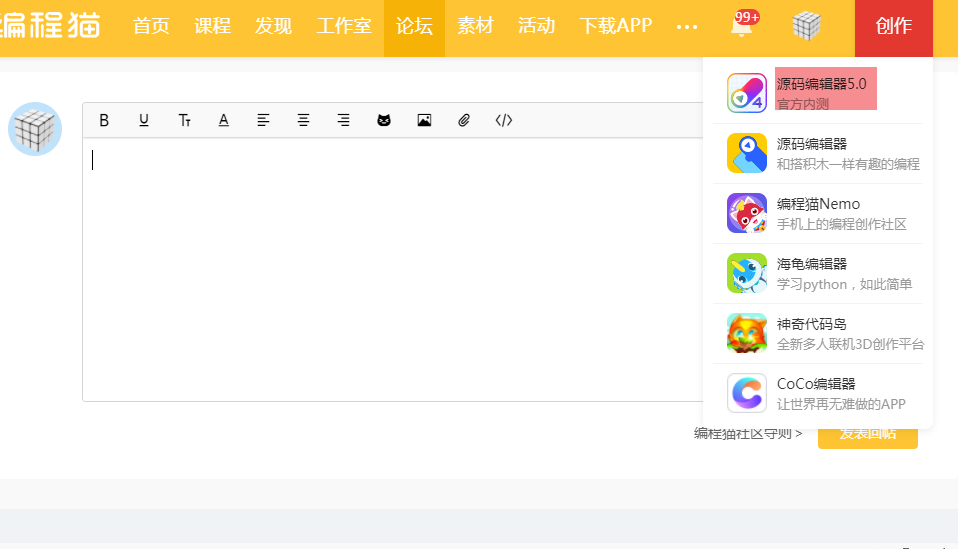Open 编程猫社区守则 link

click(748, 434)
